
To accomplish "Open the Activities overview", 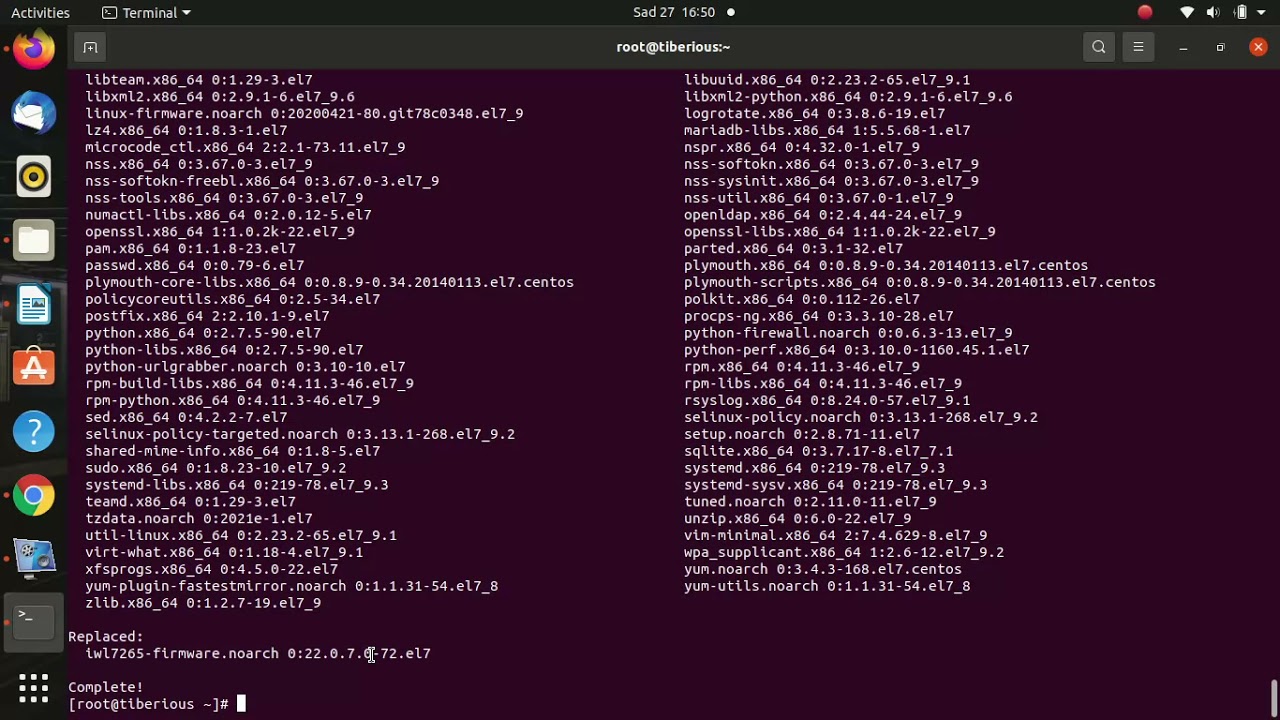I will click(40, 12).
